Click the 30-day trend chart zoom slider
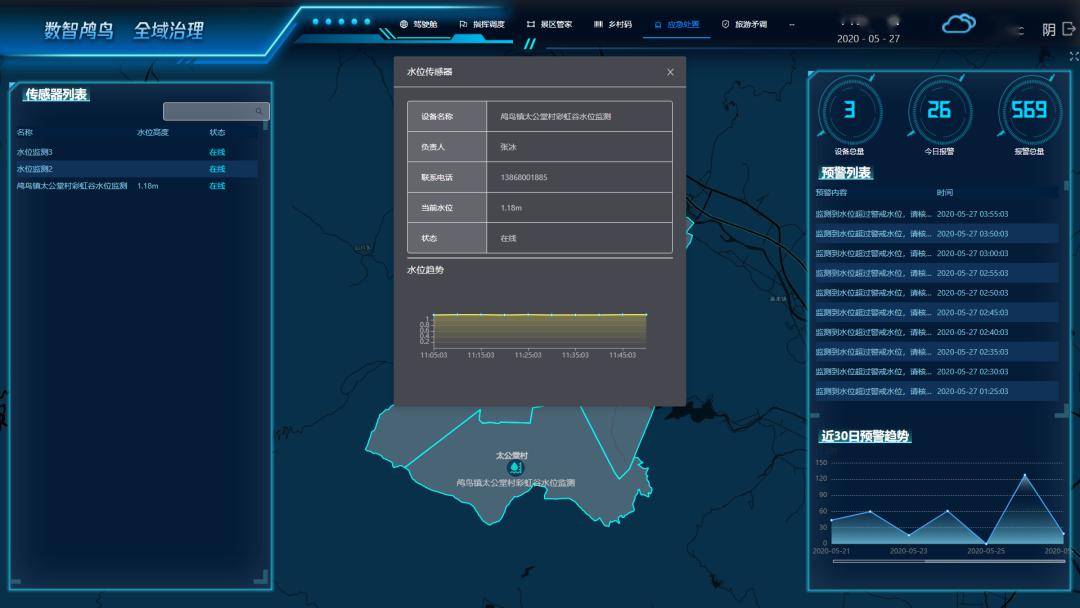Image resolution: width=1080 pixels, height=608 pixels. point(948,561)
